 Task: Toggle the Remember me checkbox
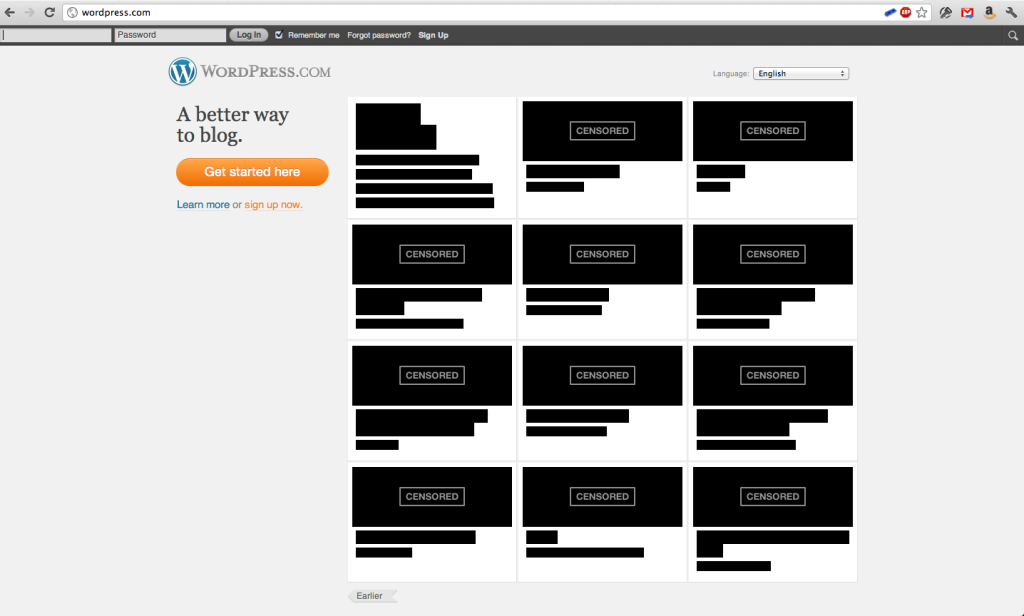click(279, 35)
